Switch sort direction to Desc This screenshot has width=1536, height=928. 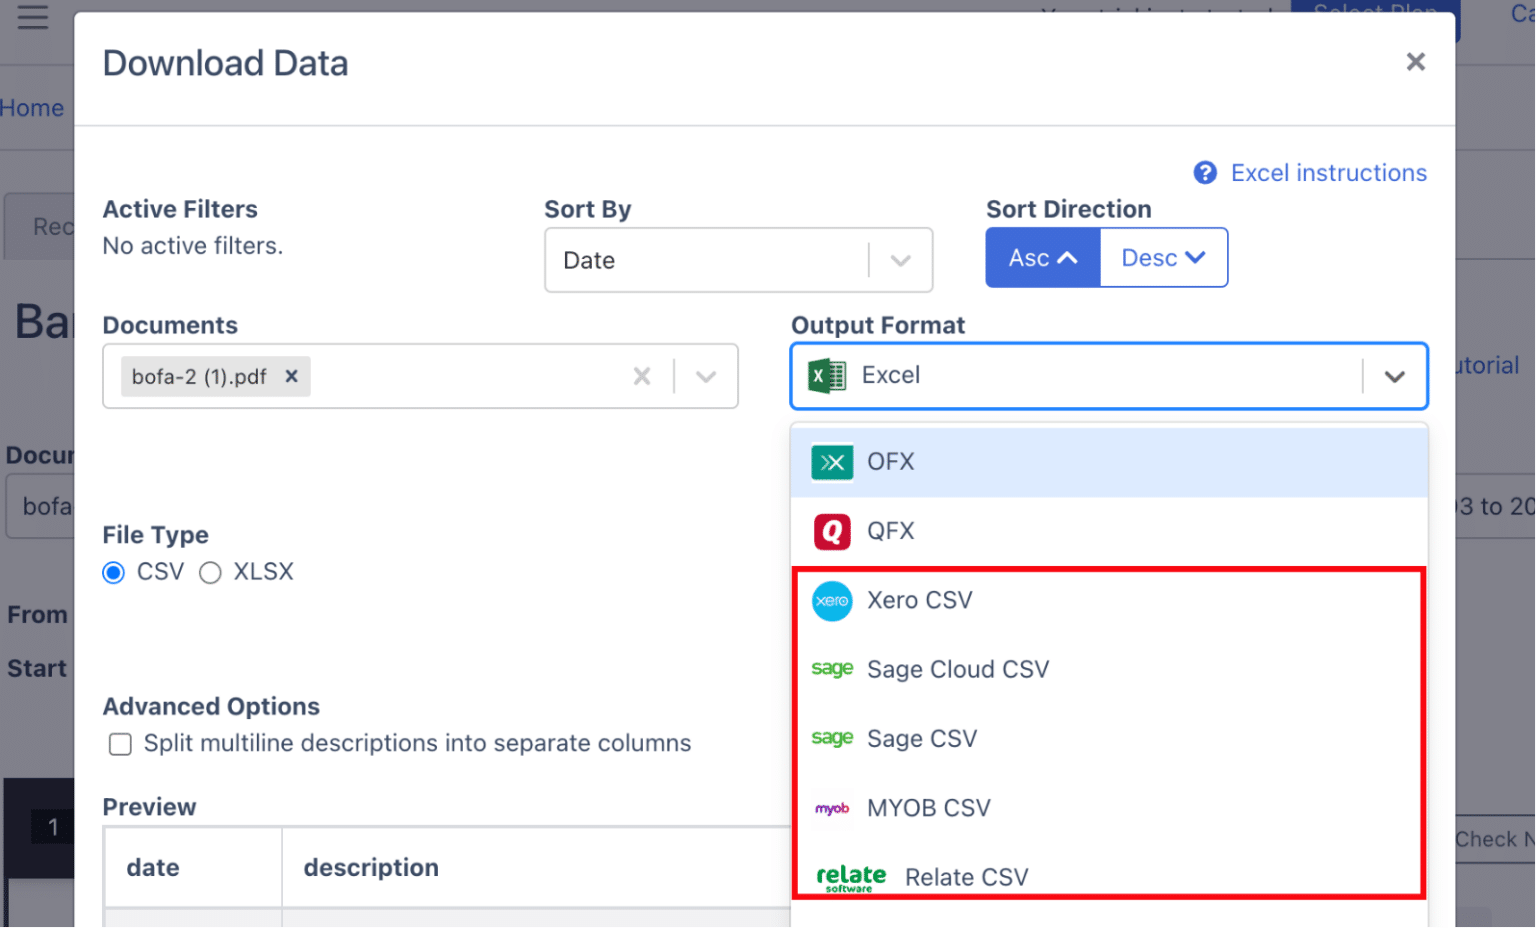click(x=1163, y=257)
